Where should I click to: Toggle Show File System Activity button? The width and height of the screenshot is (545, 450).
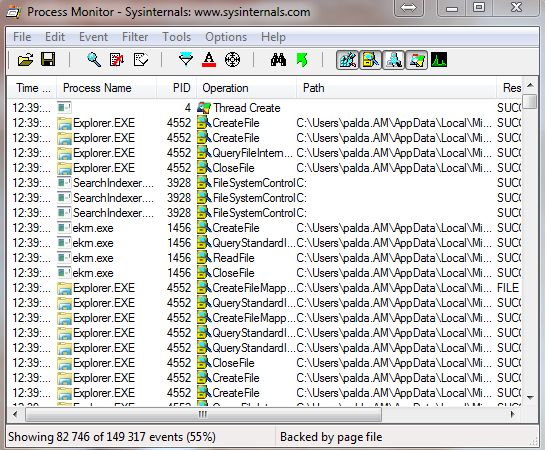370,60
